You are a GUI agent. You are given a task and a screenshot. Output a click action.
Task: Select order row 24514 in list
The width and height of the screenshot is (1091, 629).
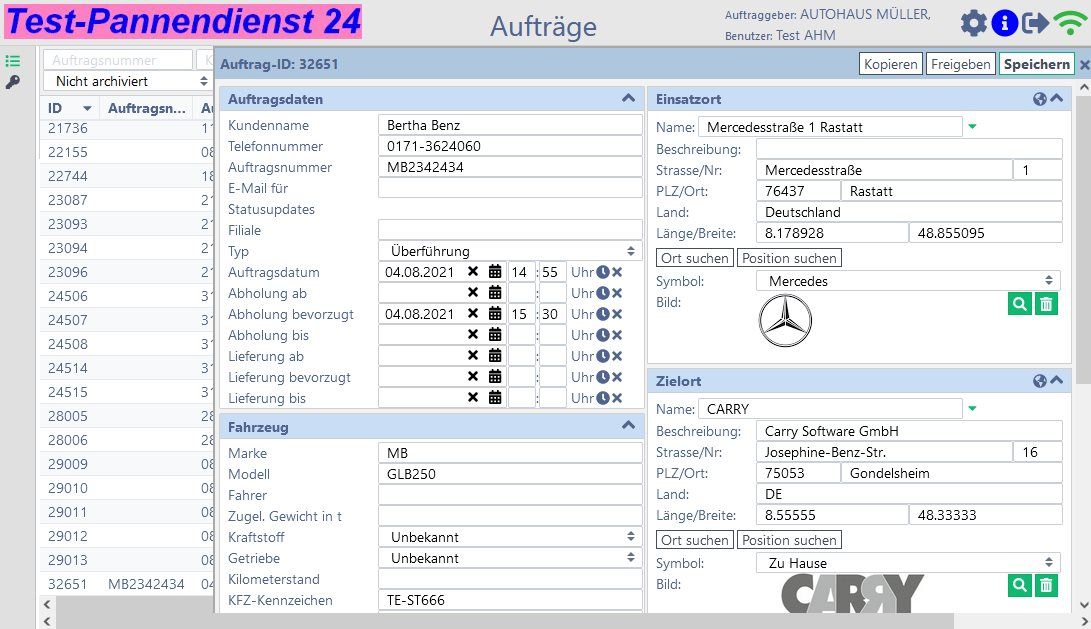[x=127, y=368]
